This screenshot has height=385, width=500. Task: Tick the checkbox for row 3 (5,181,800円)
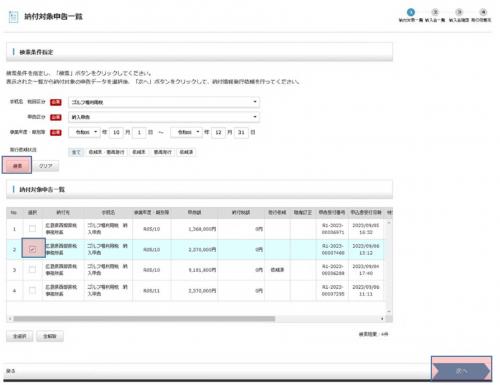pyautogui.click(x=32, y=269)
